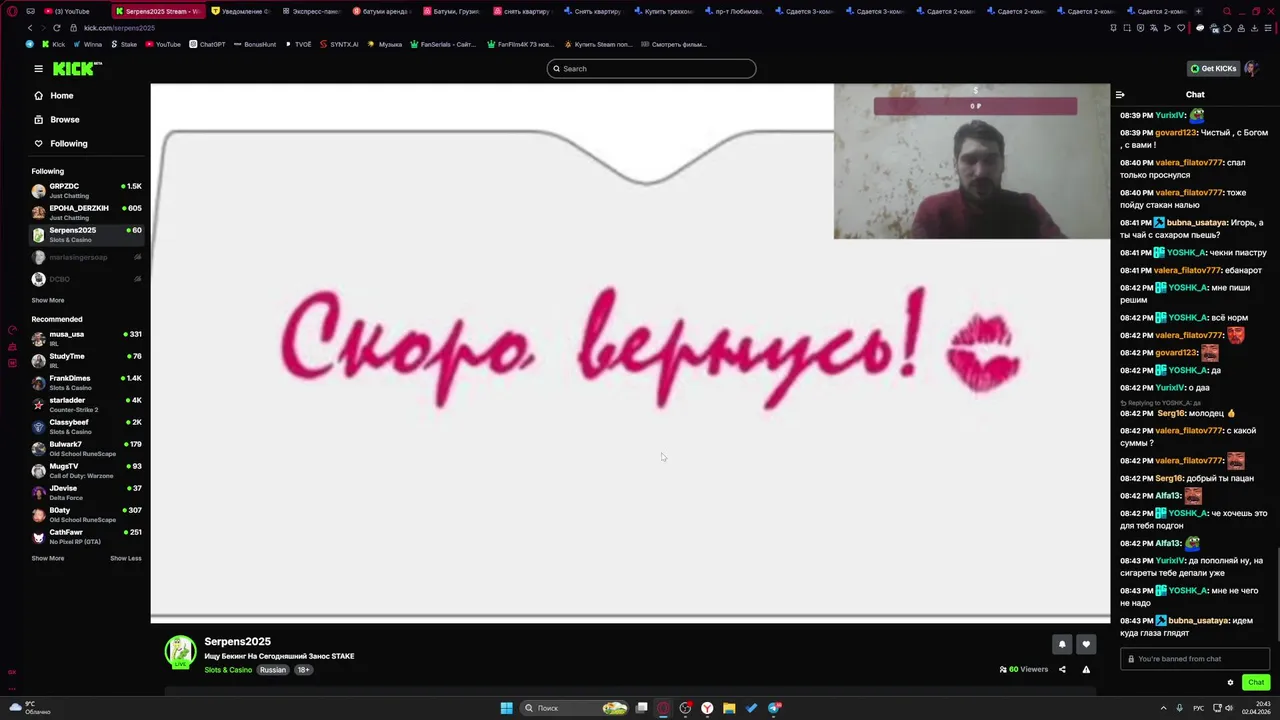Reload the page
This screenshot has width=1280, height=720.
(56, 28)
